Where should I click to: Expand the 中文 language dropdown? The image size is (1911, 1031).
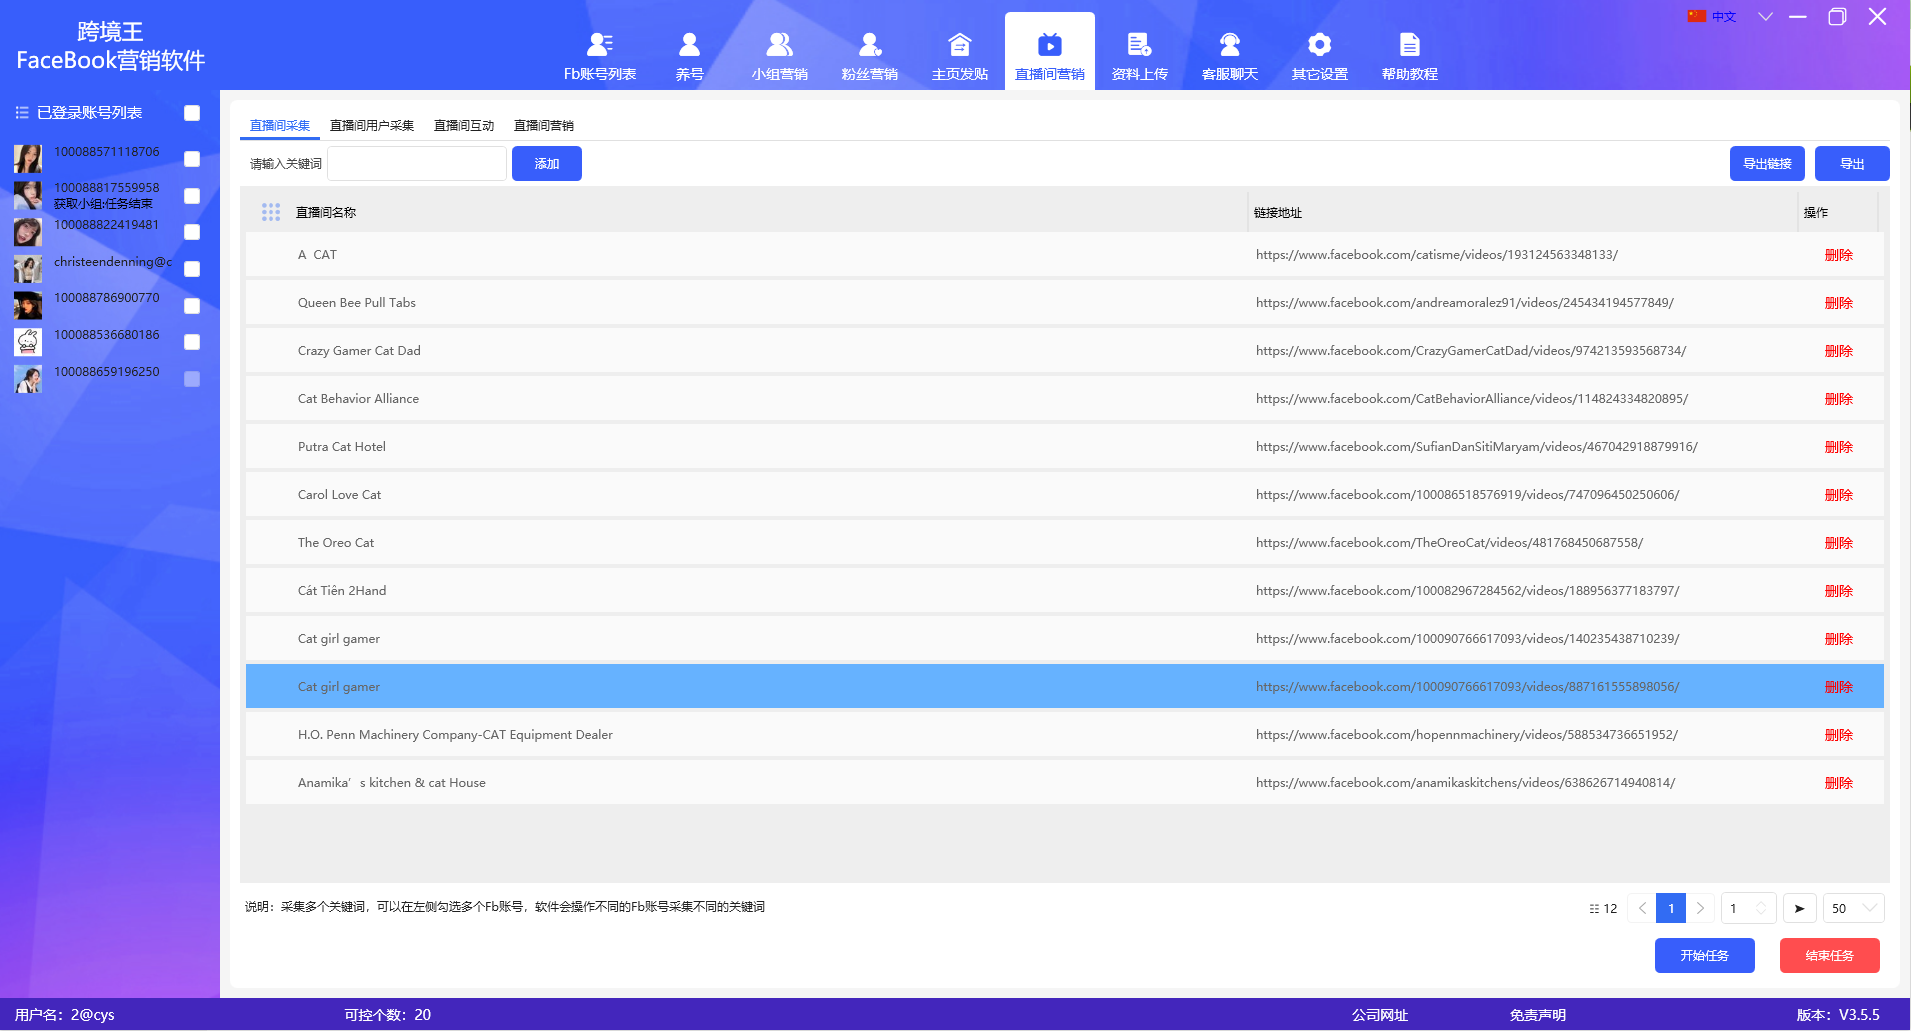[x=1712, y=17]
